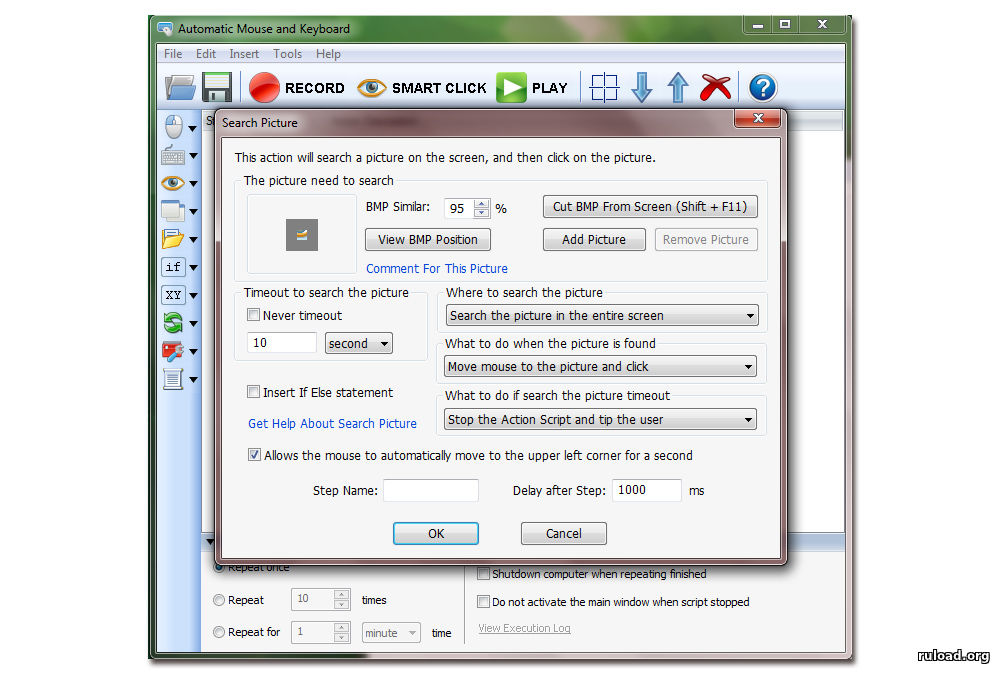The image size is (1000, 674).
Task: Click View BMP Position button
Action: tap(427, 240)
